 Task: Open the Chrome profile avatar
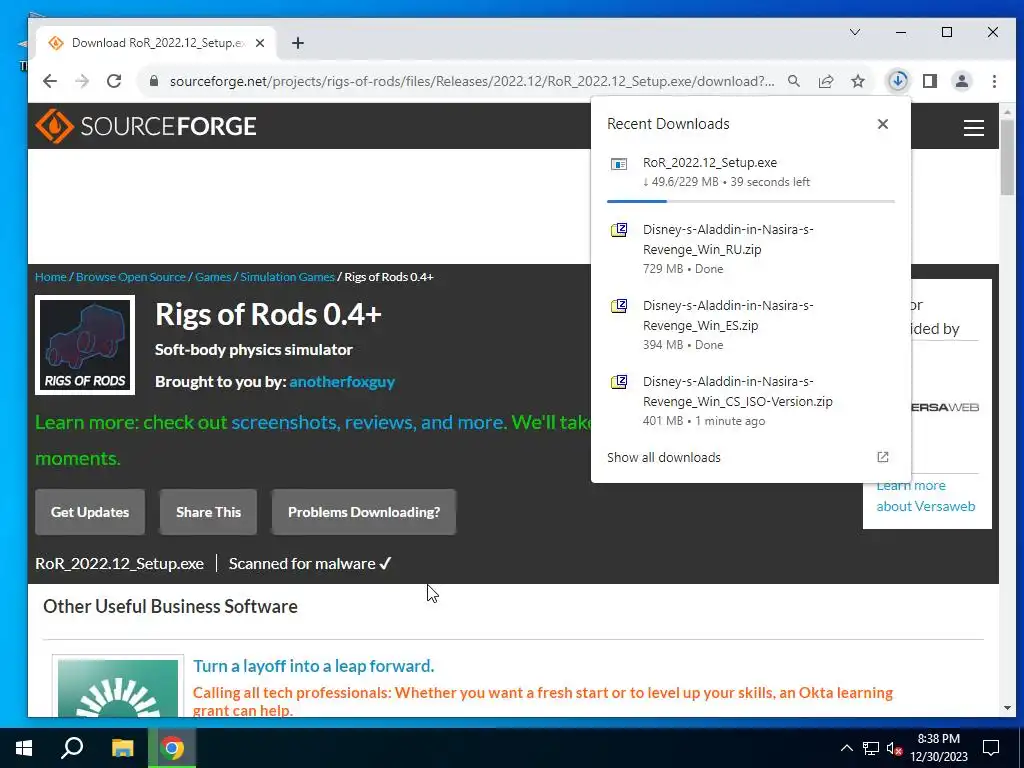coord(962,81)
